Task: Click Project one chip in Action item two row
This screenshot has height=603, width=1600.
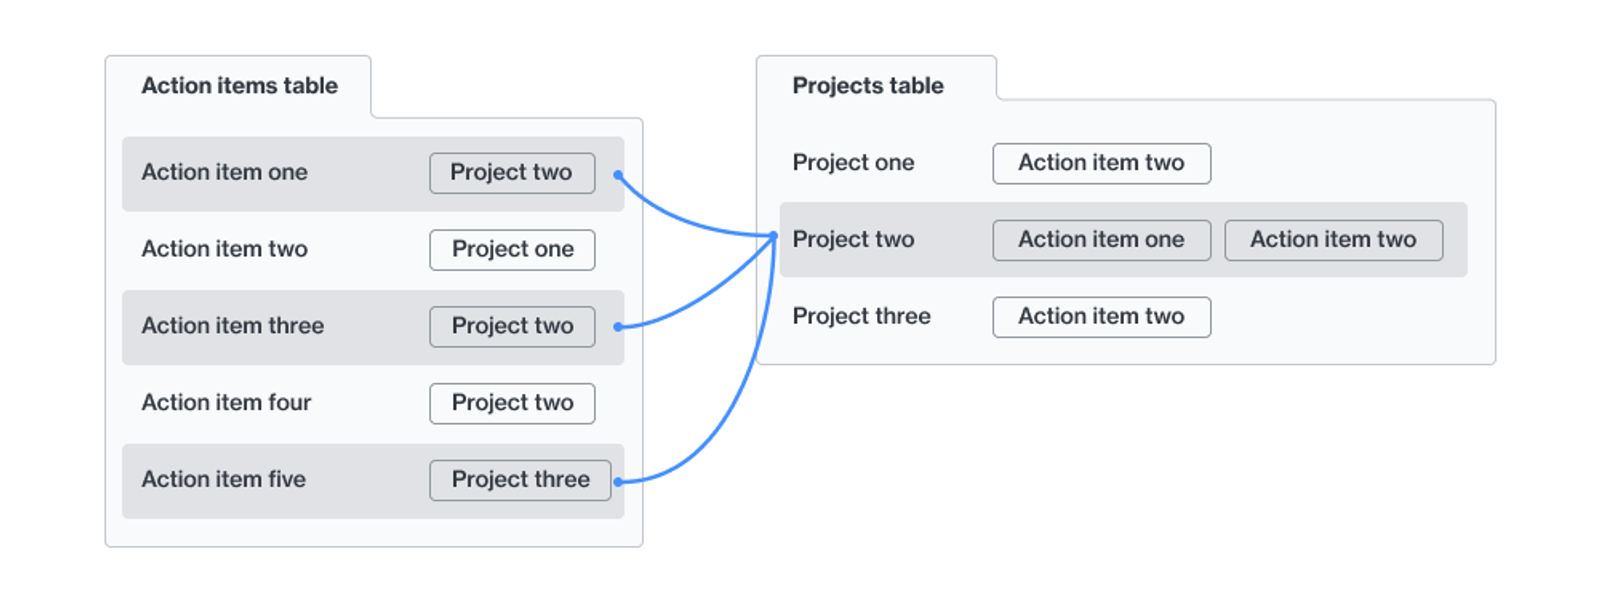Action: coord(512,250)
